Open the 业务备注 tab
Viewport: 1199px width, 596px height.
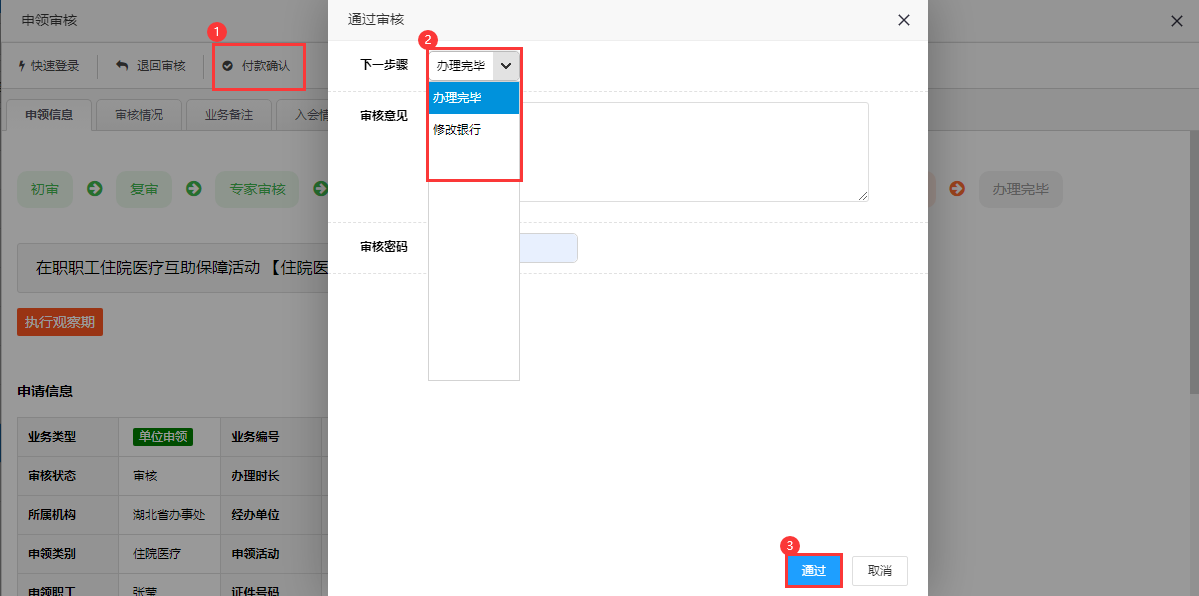pyautogui.click(x=229, y=116)
